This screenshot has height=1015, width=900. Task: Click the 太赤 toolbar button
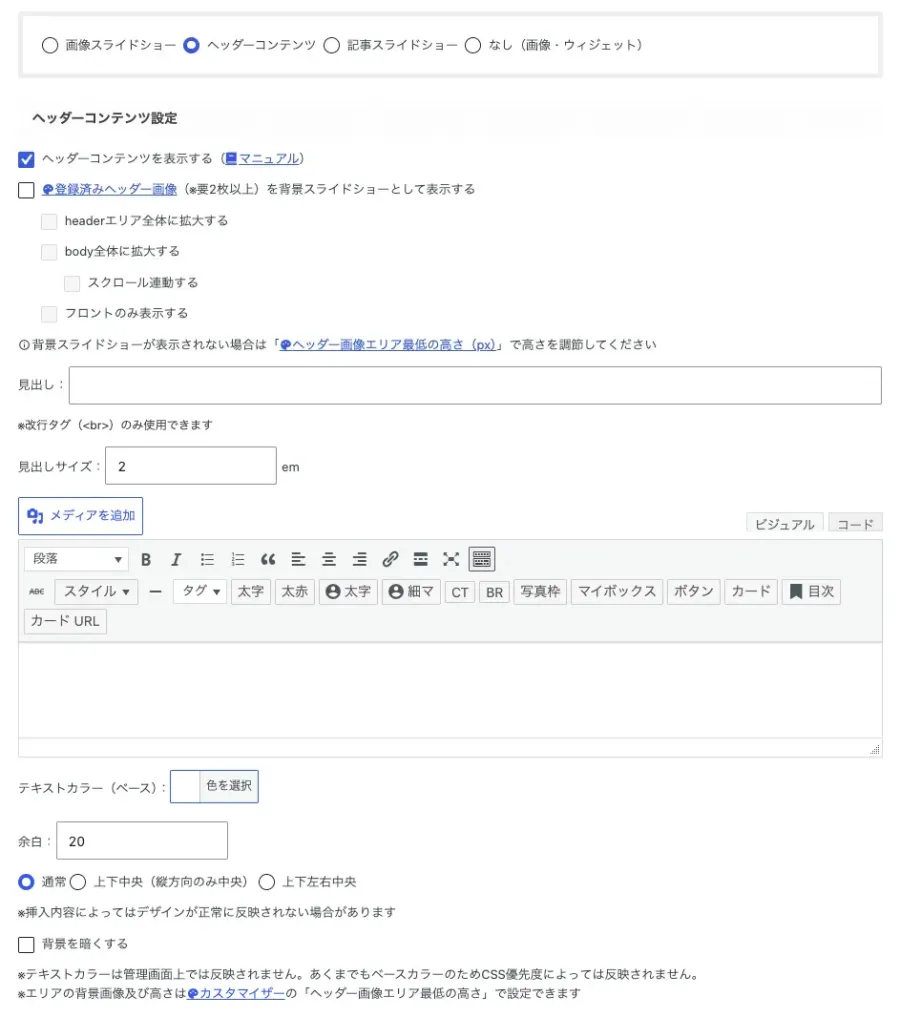pos(295,592)
